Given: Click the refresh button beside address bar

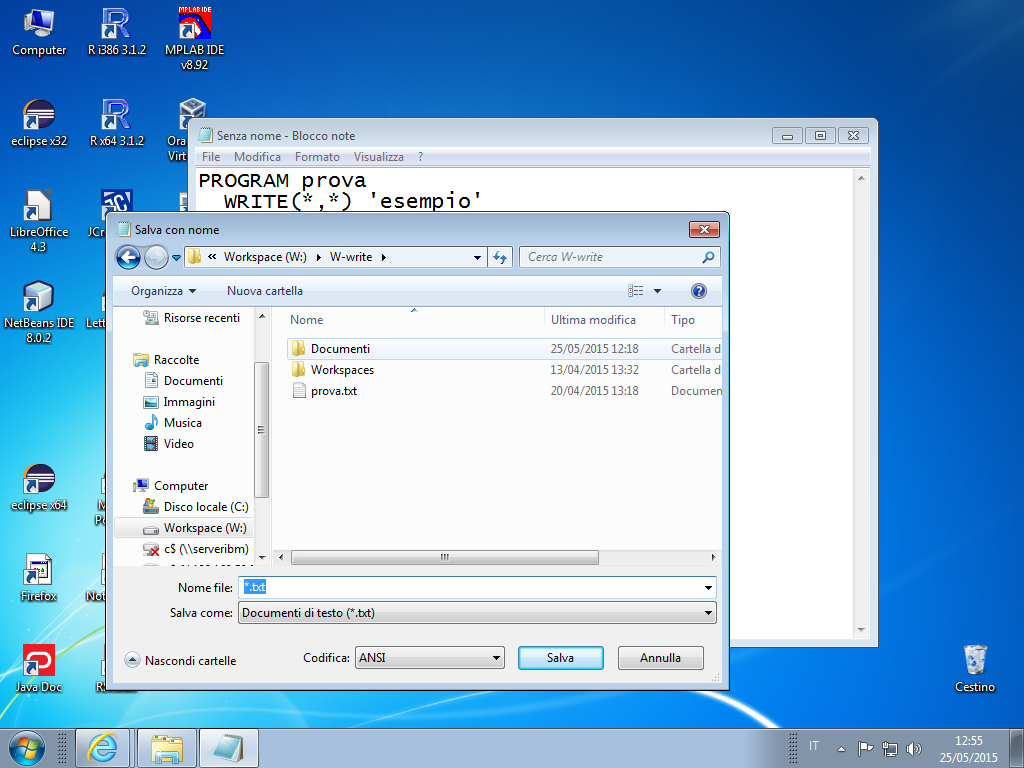Looking at the screenshot, I should click(x=502, y=257).
